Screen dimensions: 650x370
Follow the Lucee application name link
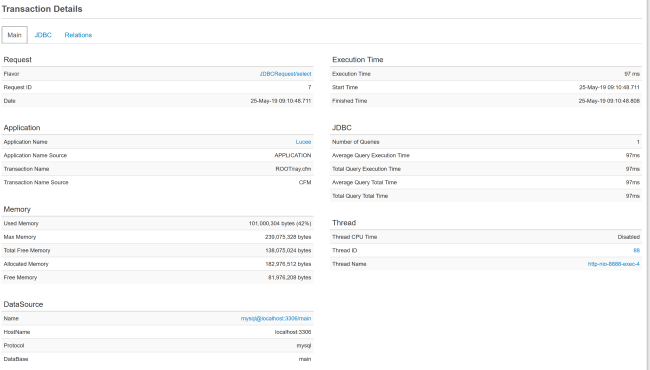click(303, 142)
